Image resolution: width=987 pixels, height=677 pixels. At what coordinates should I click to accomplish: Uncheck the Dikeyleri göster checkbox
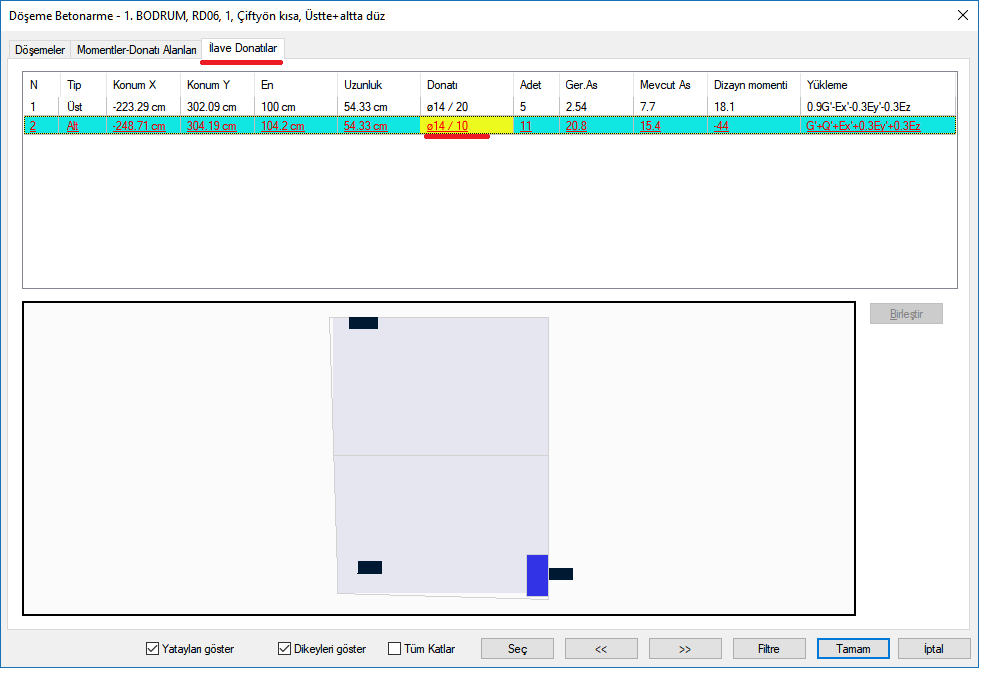(x=284, y=649)
